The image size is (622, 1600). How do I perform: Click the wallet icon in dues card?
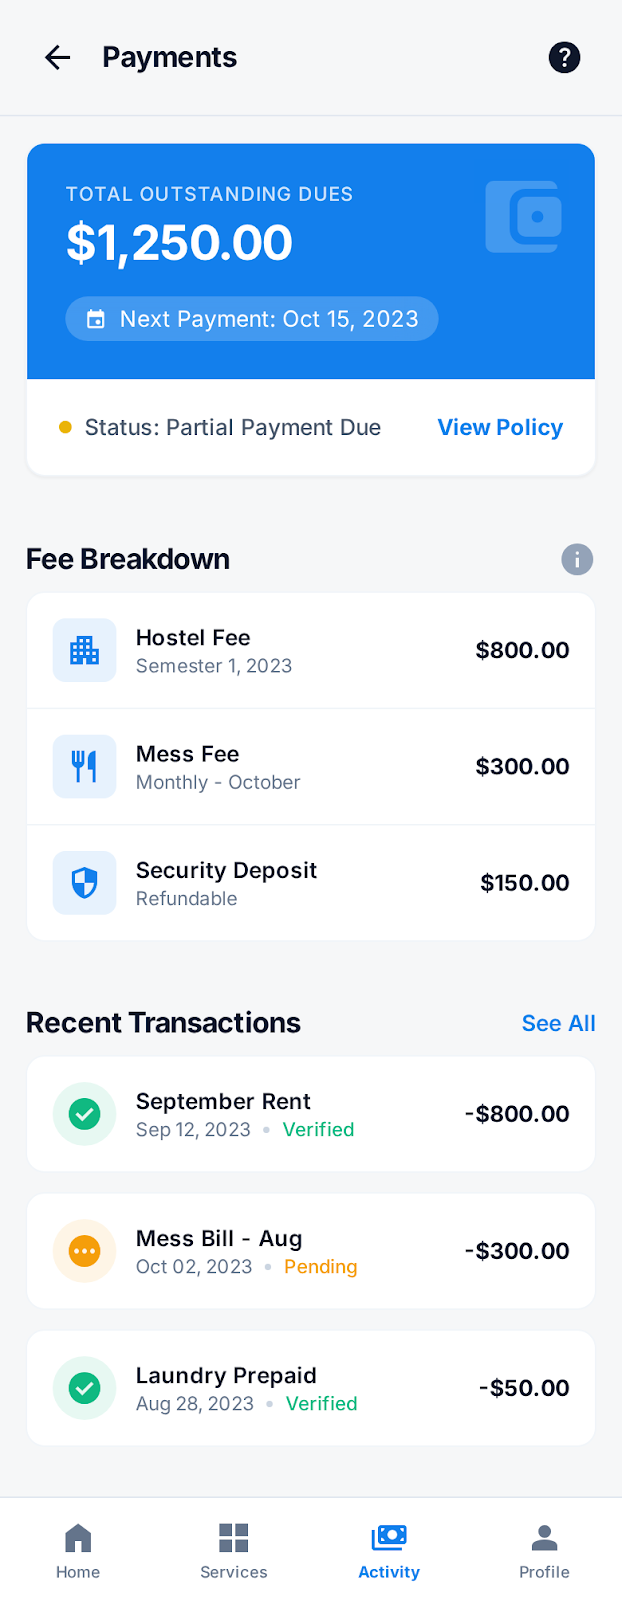coord(524,217)
